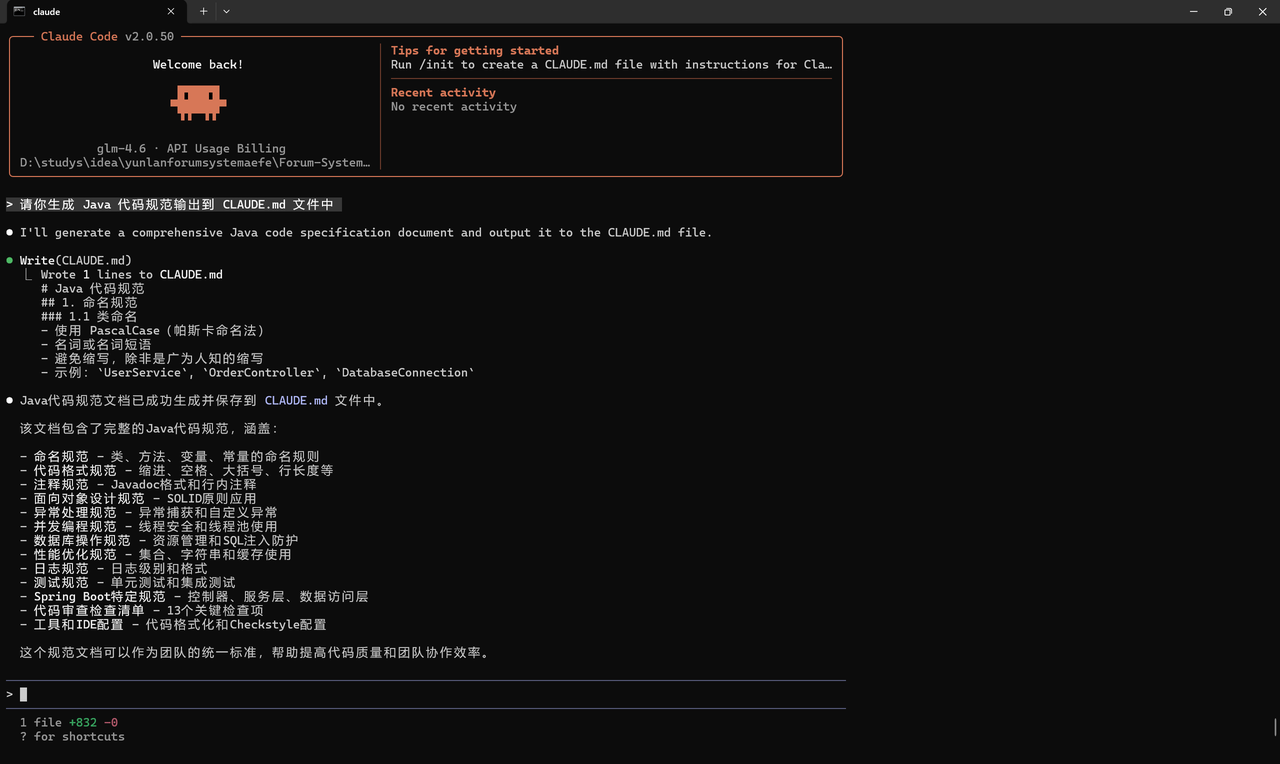Click the 1 file +832 -0 status line
Screen dimensions: 1280x764
(66, 721)
